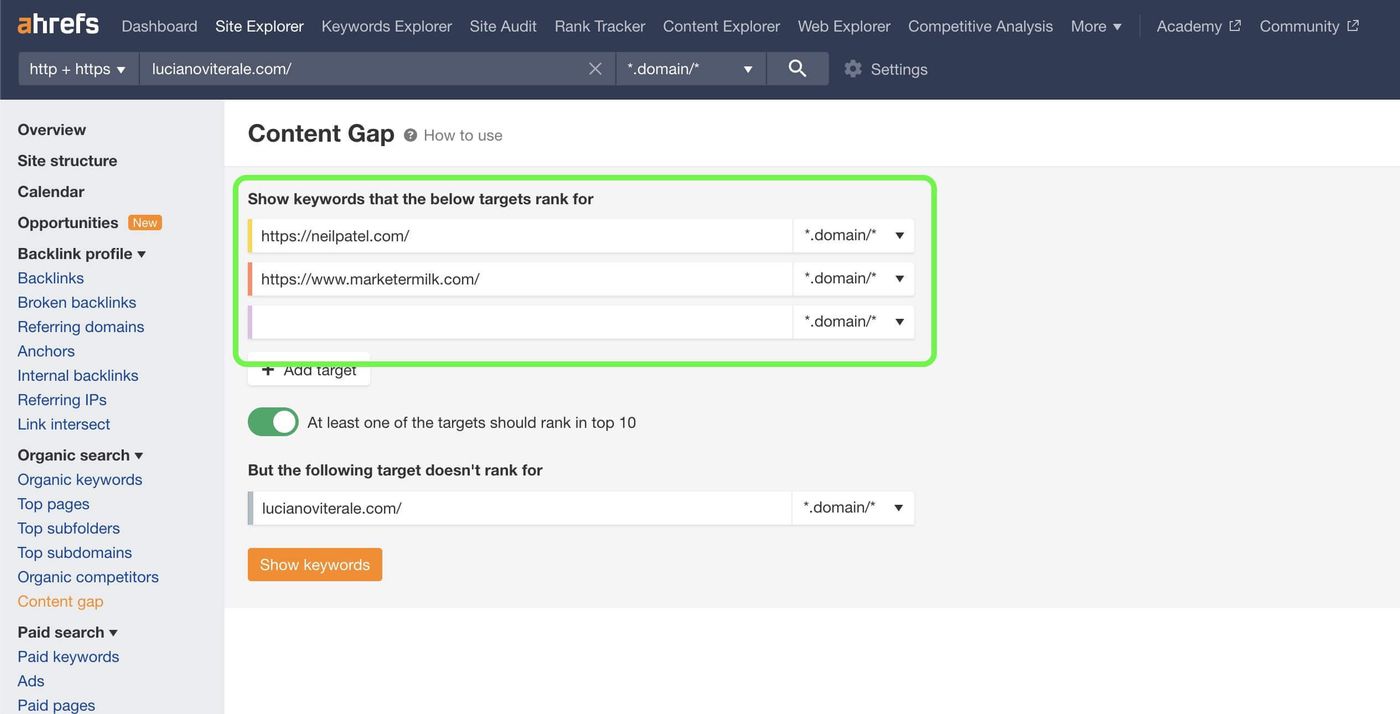Open Backlinks report
This screenshot has width=1400, height=714.
[x=51, y=278]
